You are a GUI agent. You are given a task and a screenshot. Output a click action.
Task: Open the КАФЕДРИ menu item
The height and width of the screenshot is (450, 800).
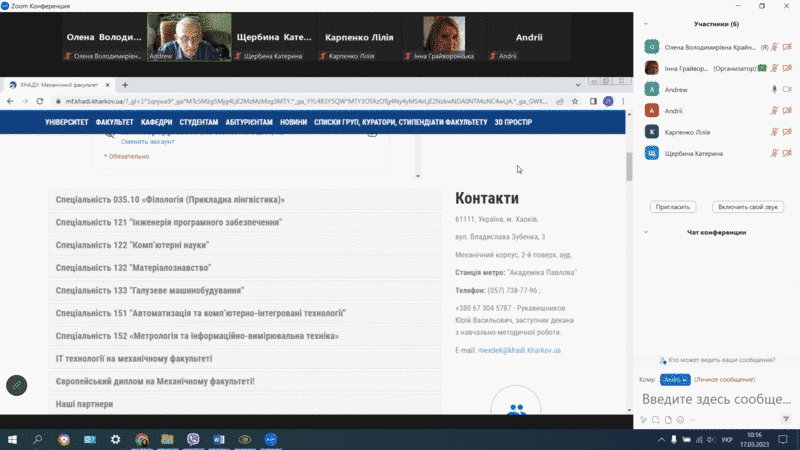tap(156, 122)
